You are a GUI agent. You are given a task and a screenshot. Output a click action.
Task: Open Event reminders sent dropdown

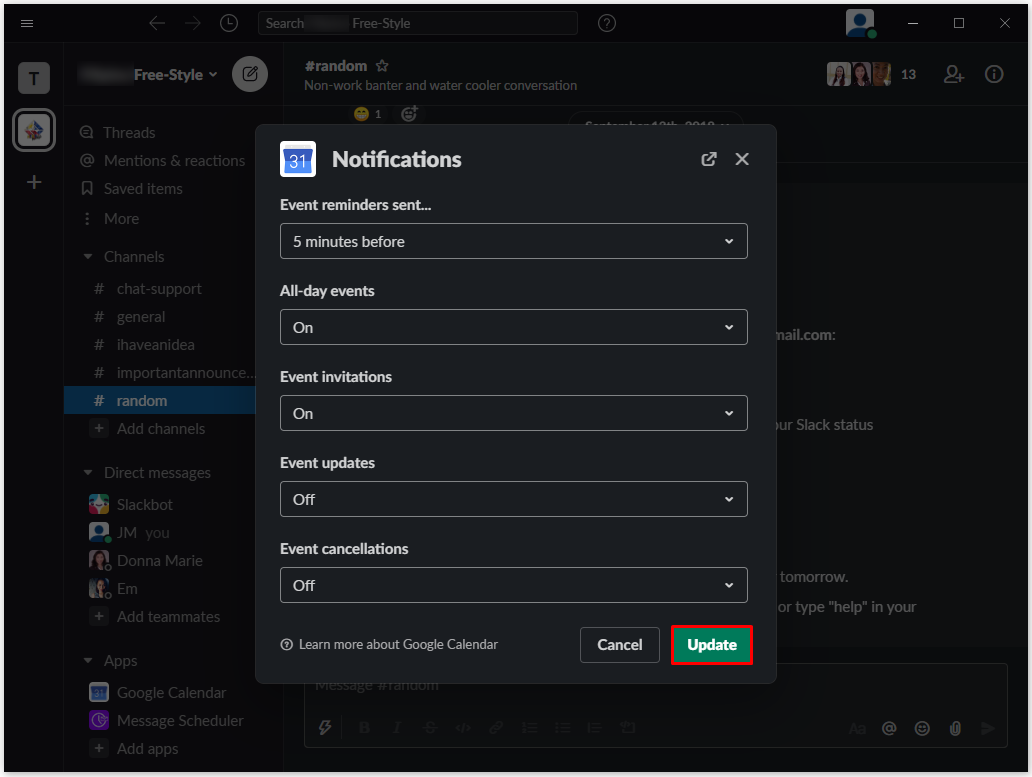click(x=513, y=241)
